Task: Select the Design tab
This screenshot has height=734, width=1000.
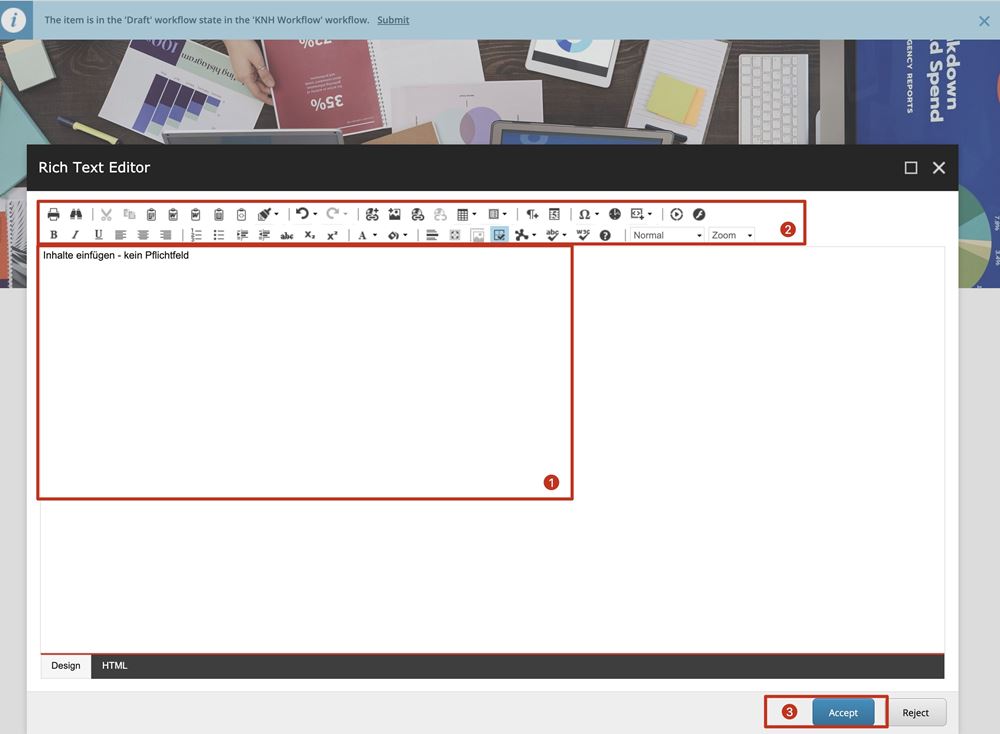Action: (x=66, y=666)
